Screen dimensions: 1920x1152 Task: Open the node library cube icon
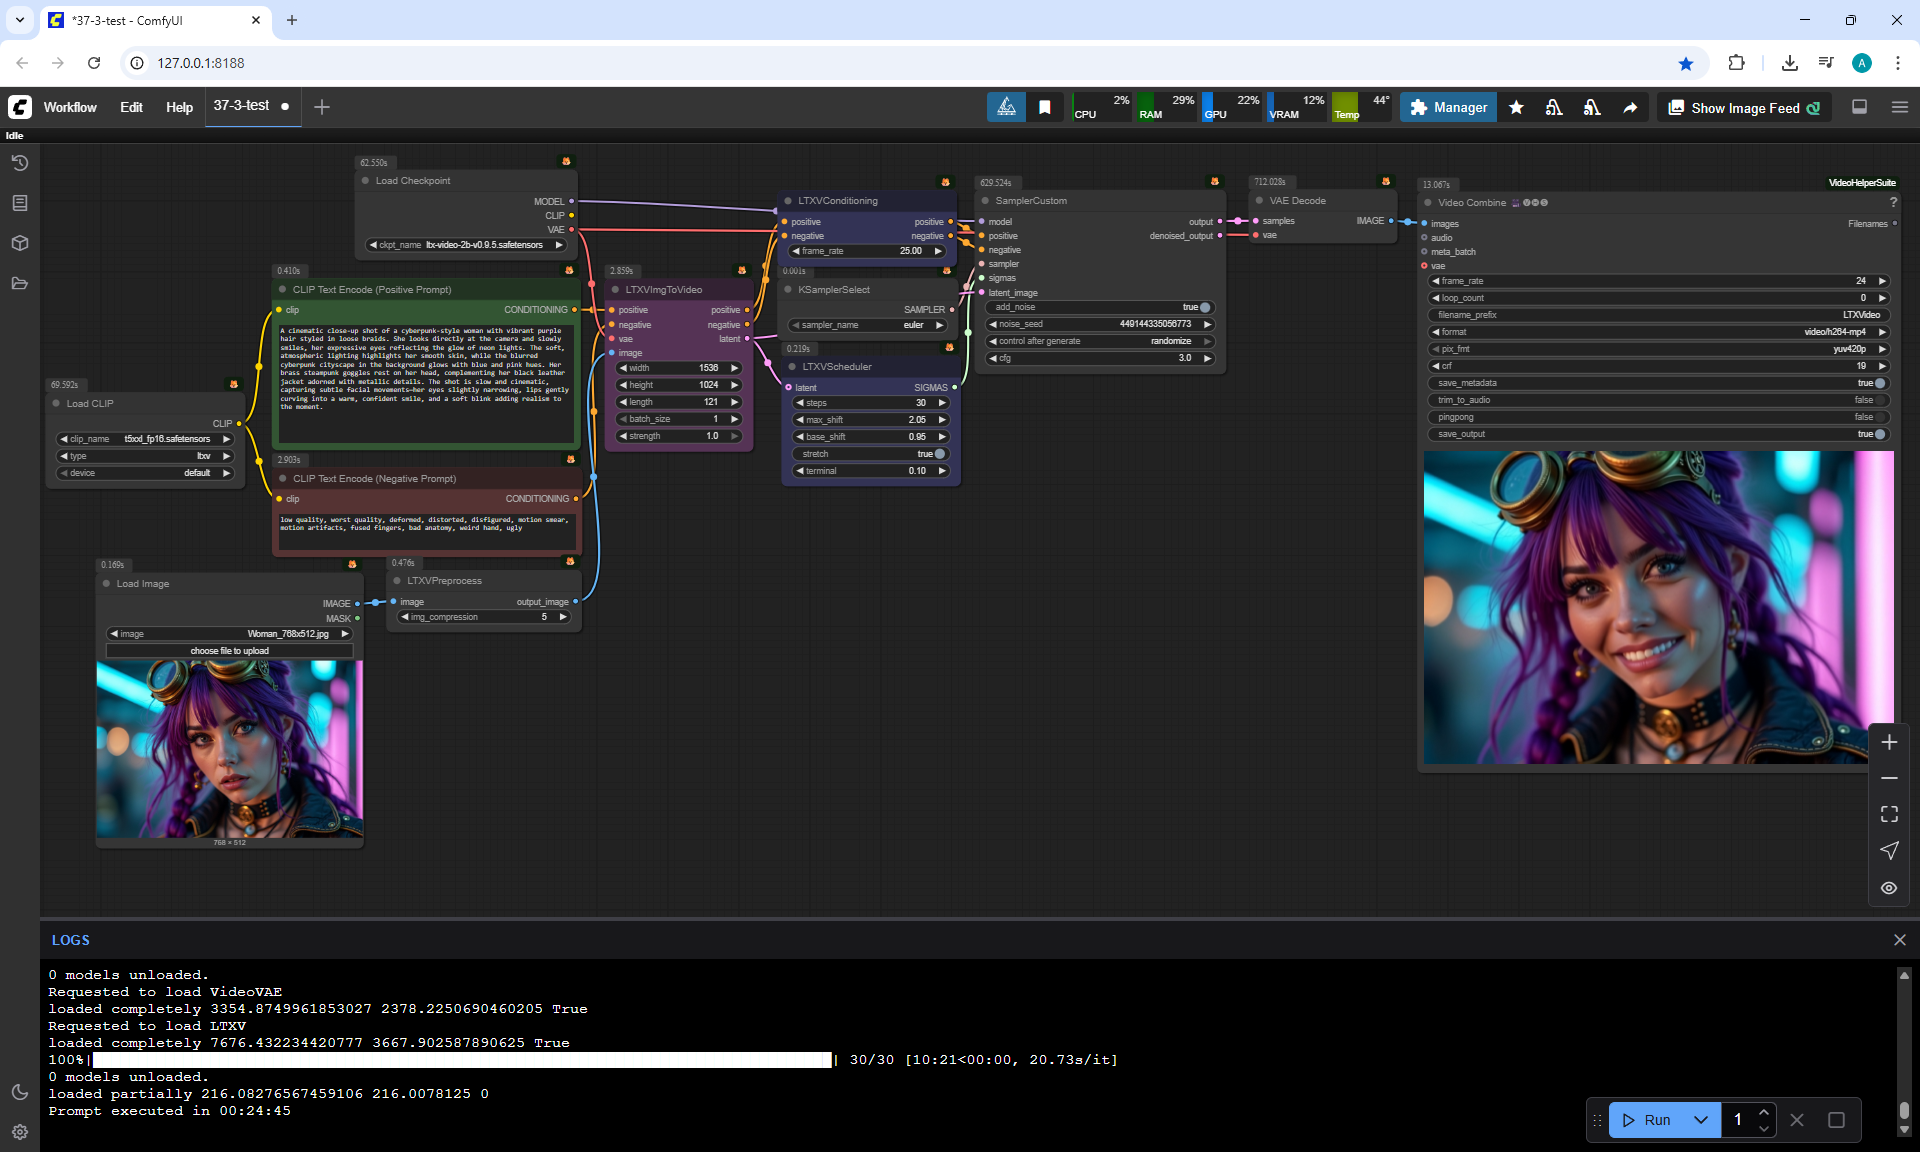tap(20, 243)
